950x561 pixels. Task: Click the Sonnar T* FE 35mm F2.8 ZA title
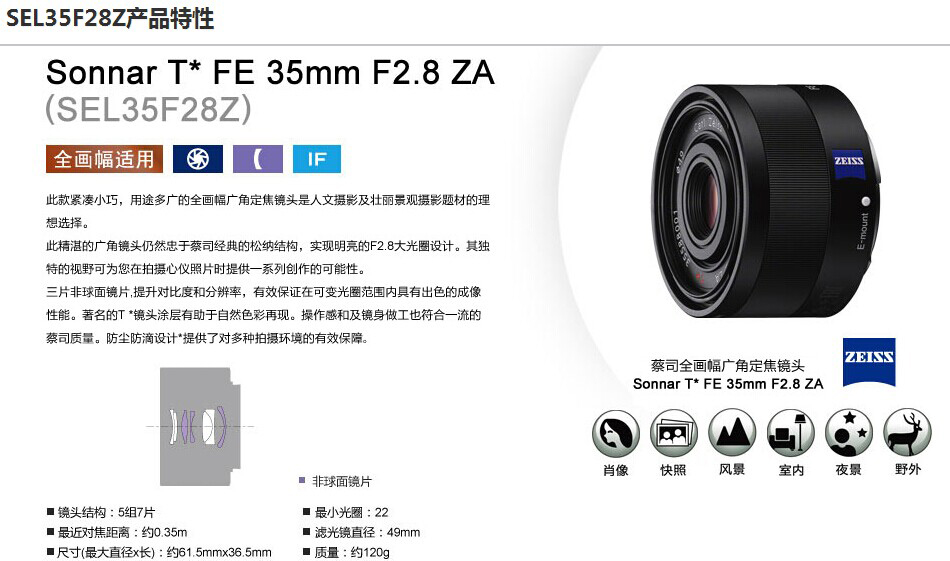click(271, 73)
